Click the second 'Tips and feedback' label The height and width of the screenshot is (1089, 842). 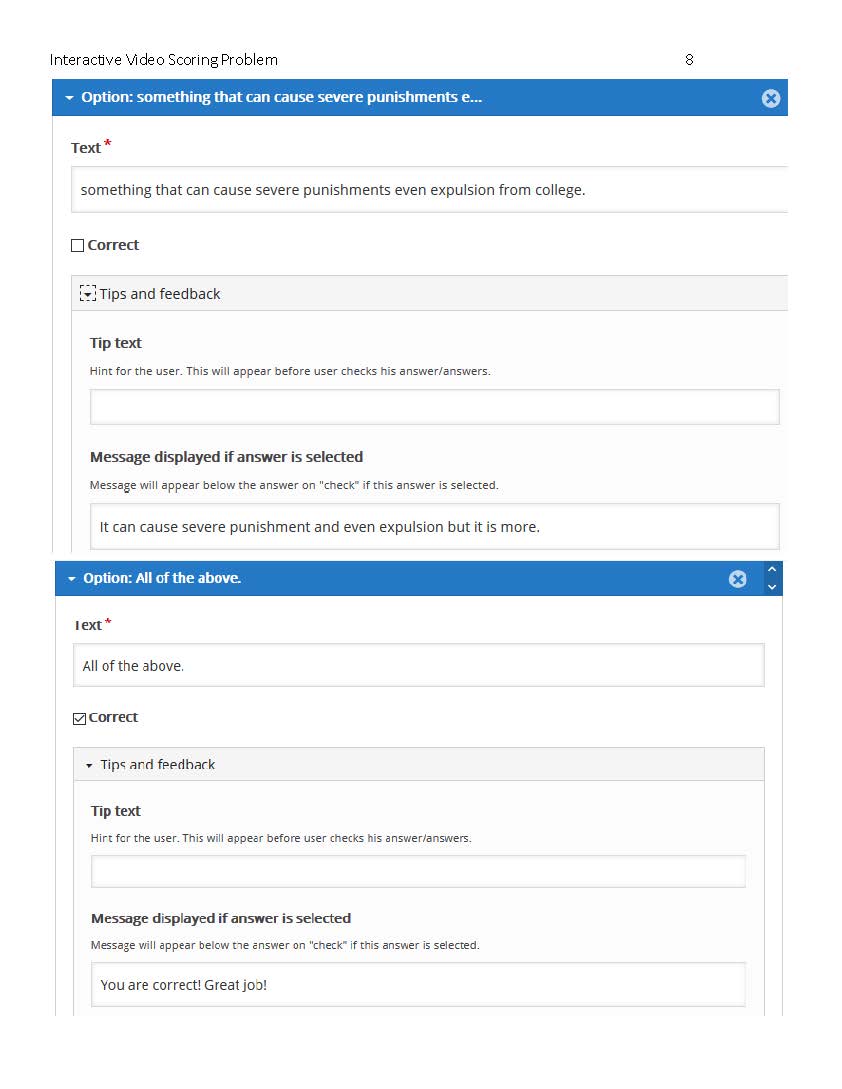click(158, 765)
